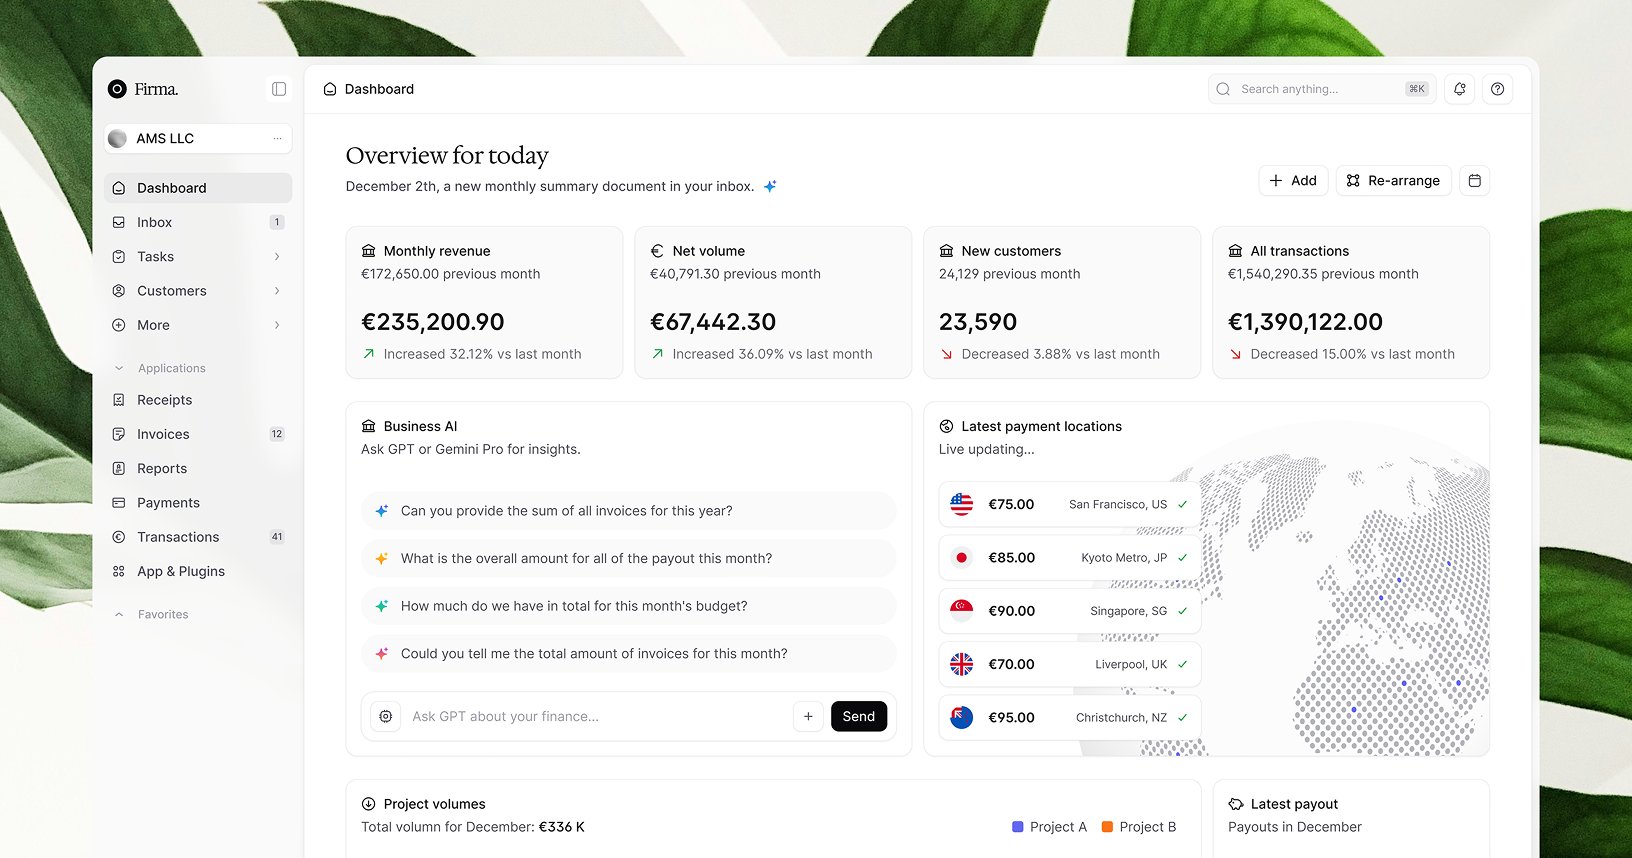Click the Singapore flag on the €90.00 row

(962, 611)
